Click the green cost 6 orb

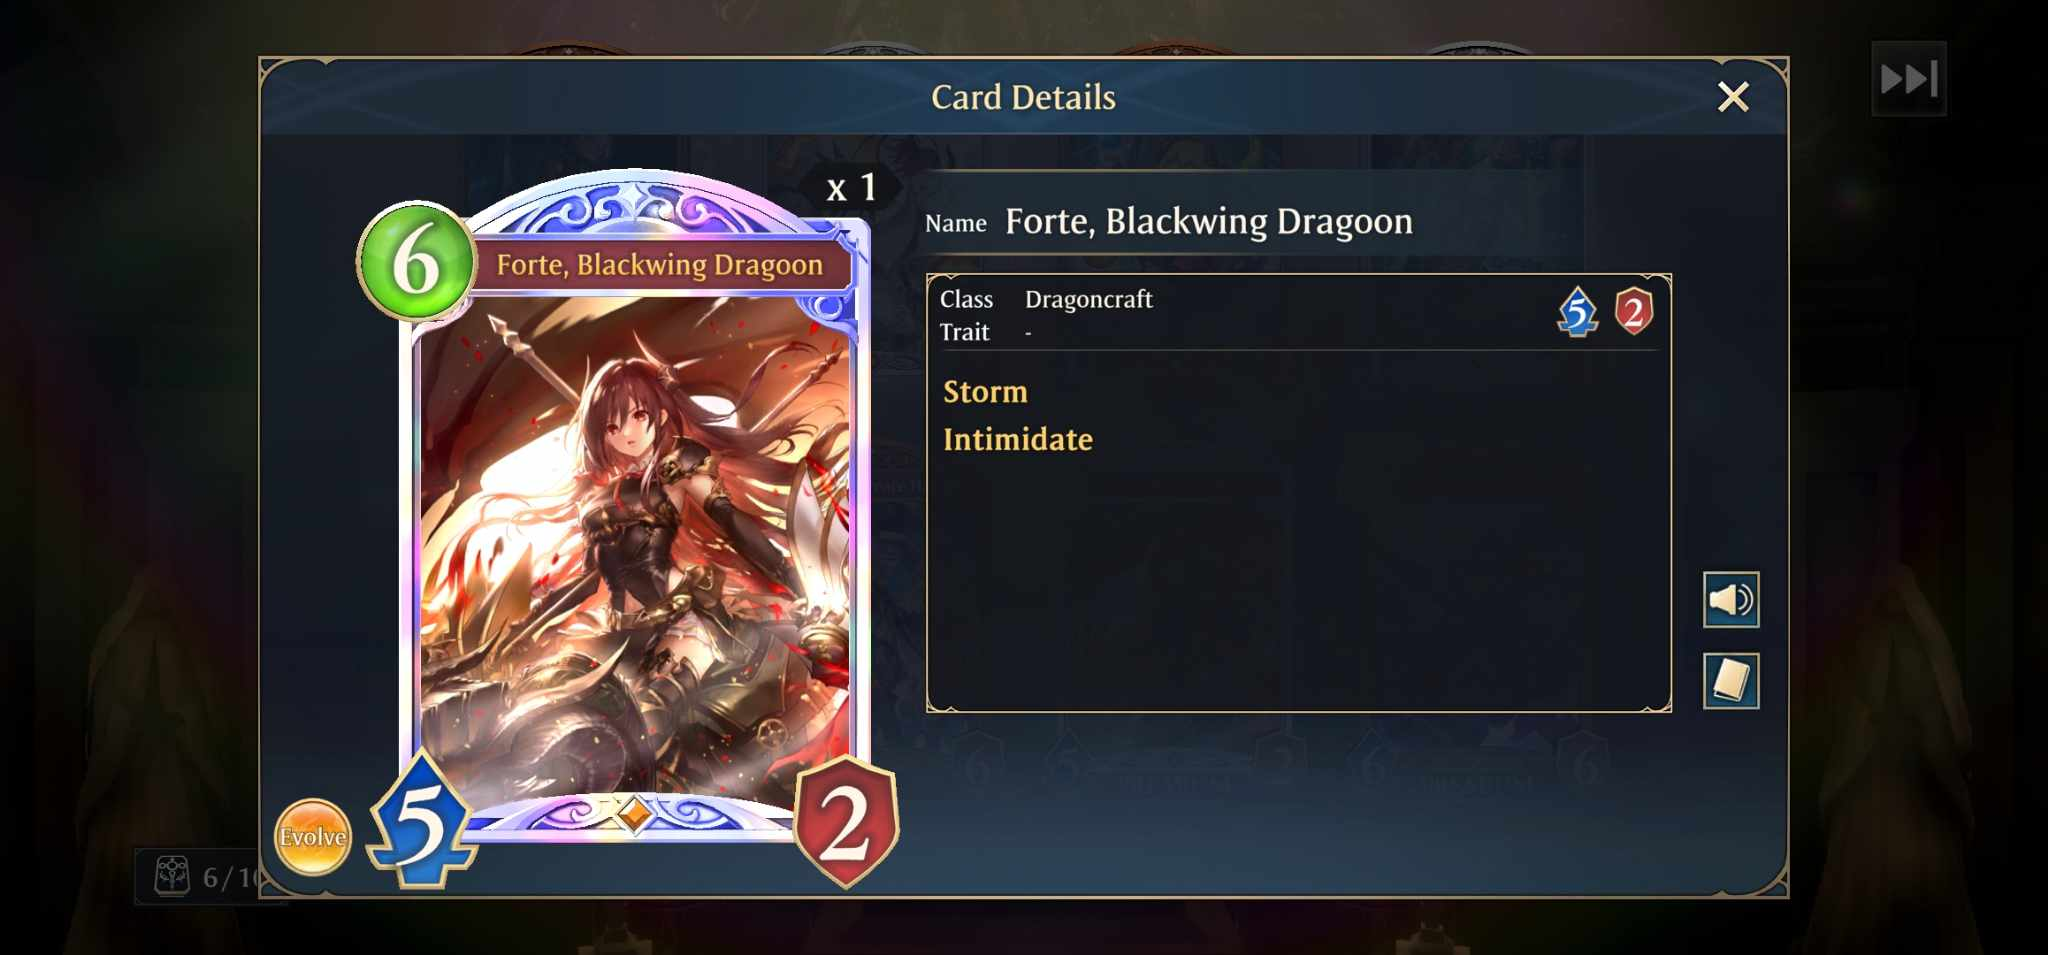click(416, 261)
